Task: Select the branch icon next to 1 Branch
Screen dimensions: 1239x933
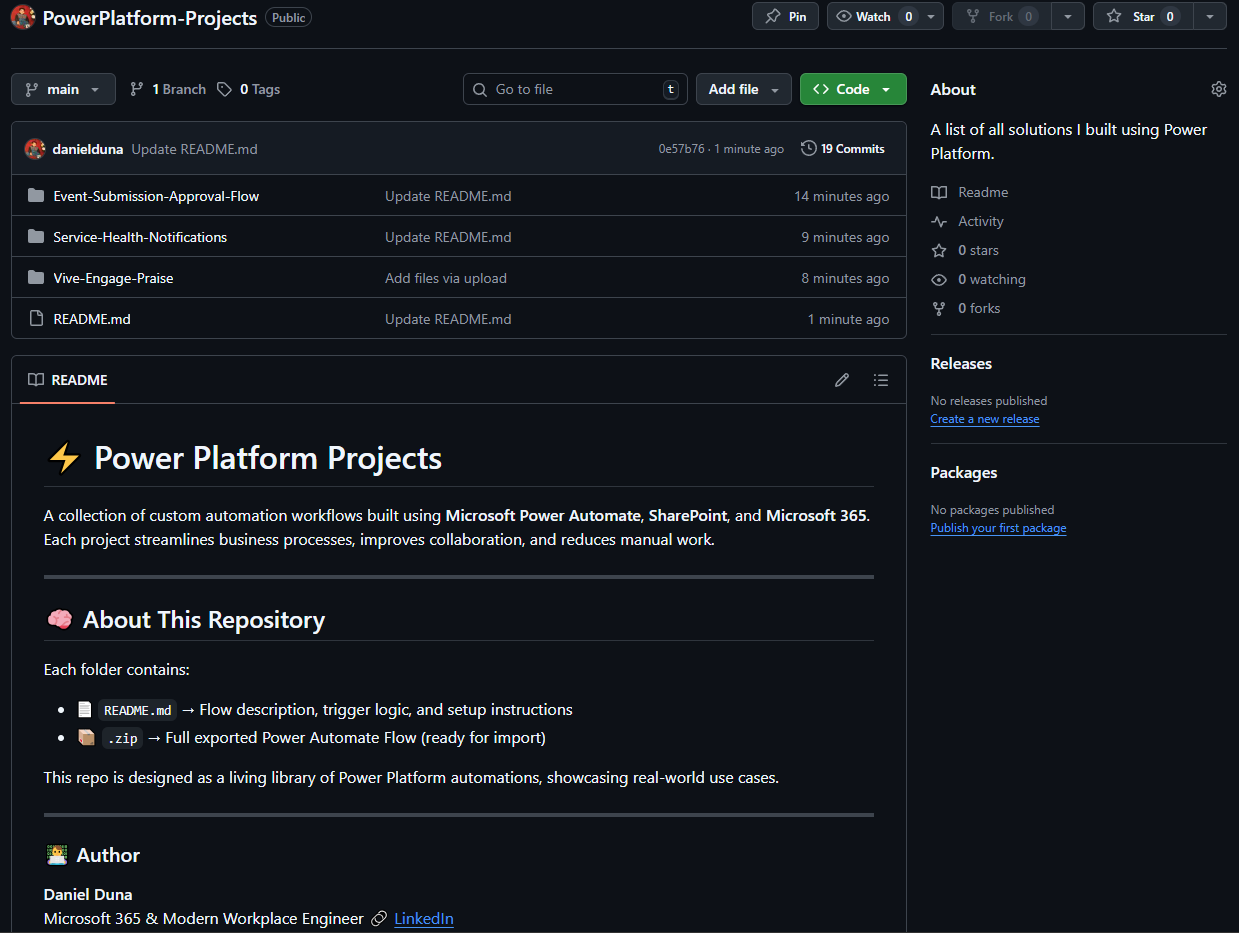Action: tap(137, 89)
